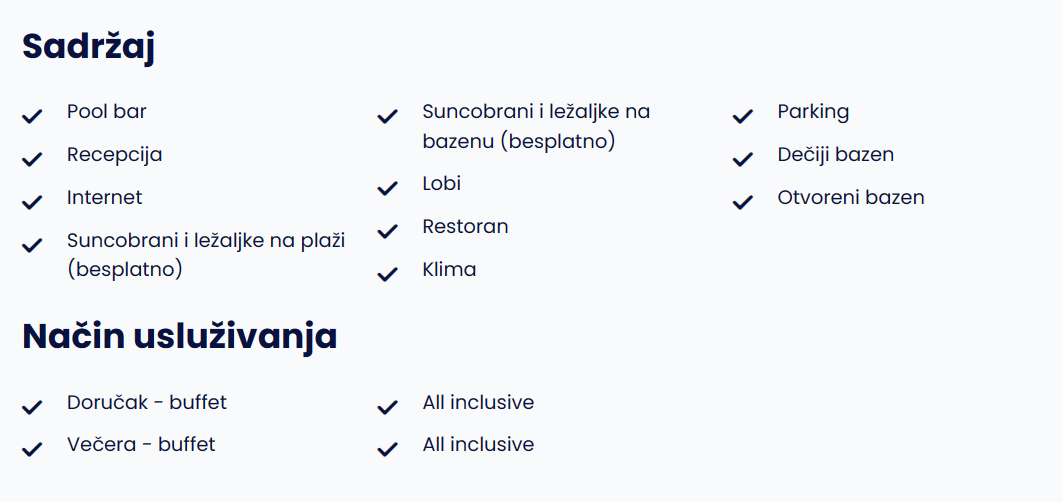The width and height of the screenshot is (1062, 502).
Task: Select the checkmark next to Dečiji bazen
Action: click(743, 160)
